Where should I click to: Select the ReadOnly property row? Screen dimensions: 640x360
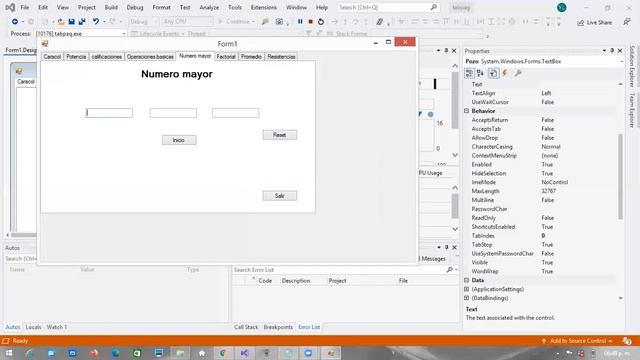[540, 218]
